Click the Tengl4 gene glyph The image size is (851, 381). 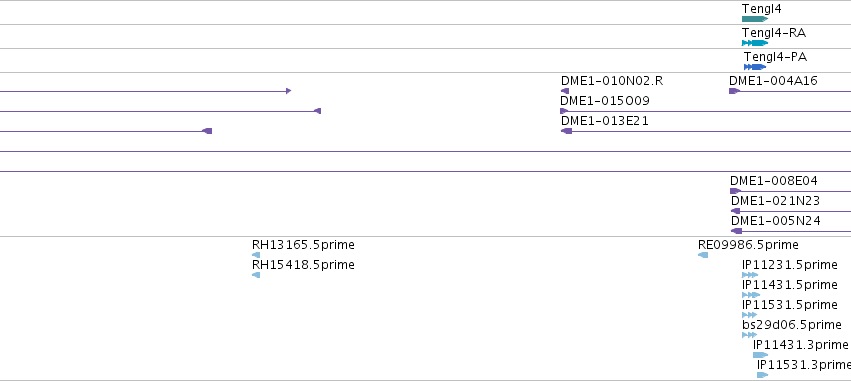(755, 19)
